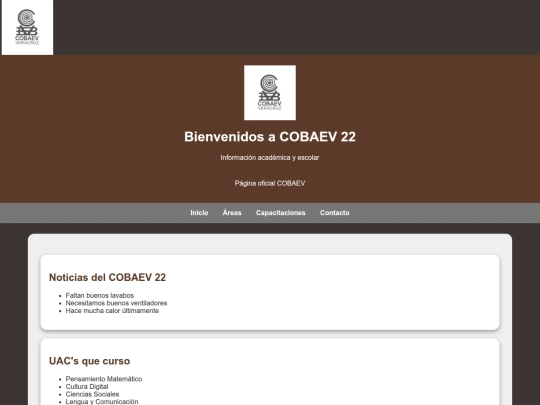Click the Ciencias Sociales list item
540x405 pixels.
pyautogui.click(x=92, y=394)
